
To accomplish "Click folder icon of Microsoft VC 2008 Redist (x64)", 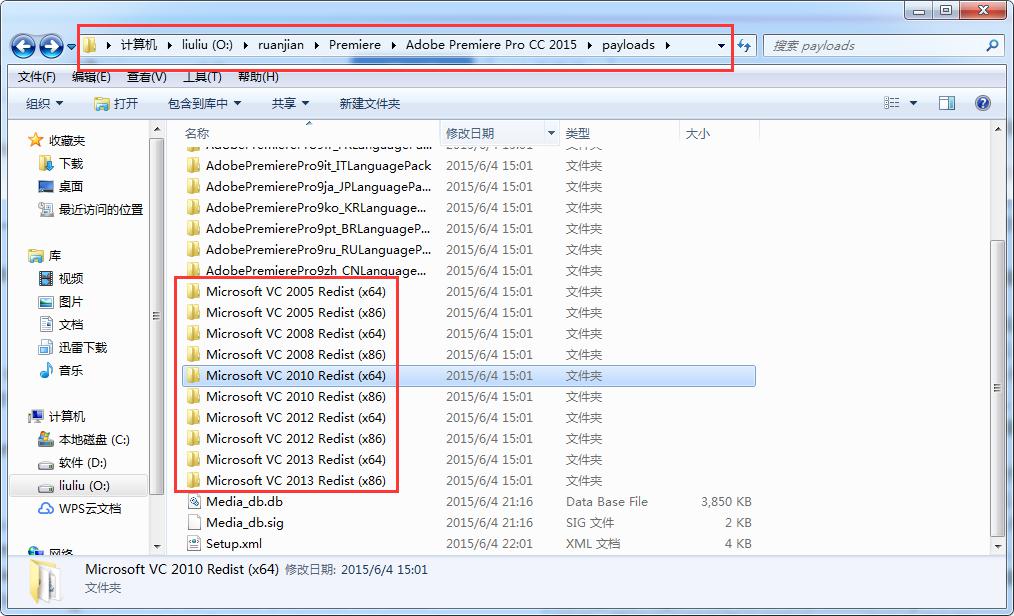I will (193, 334).
